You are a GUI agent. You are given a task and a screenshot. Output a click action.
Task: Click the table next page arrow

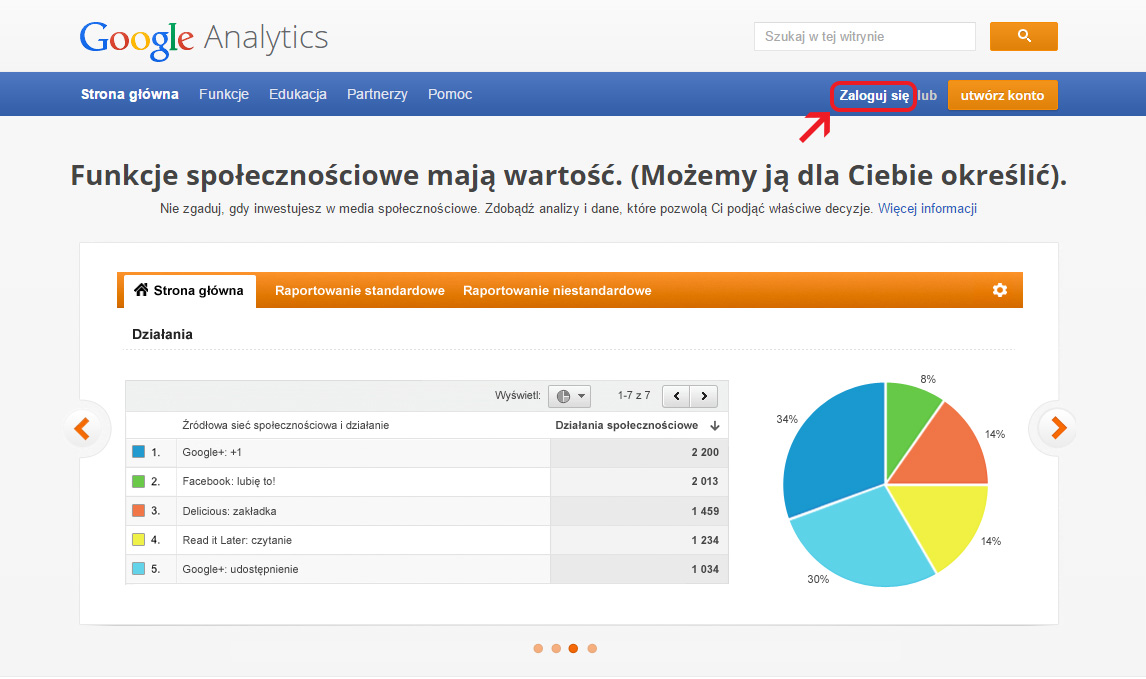704,396
